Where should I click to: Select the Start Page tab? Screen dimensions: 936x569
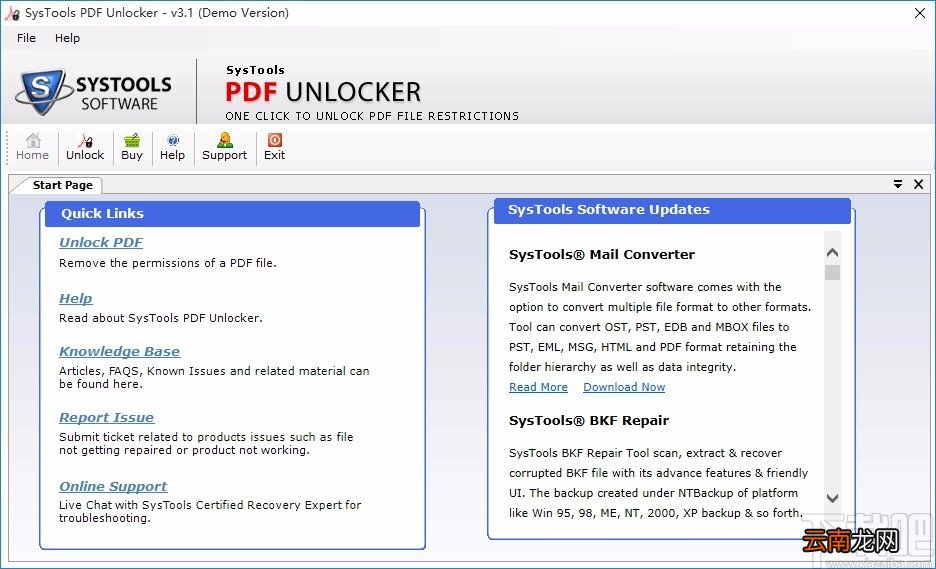point(62,185)
